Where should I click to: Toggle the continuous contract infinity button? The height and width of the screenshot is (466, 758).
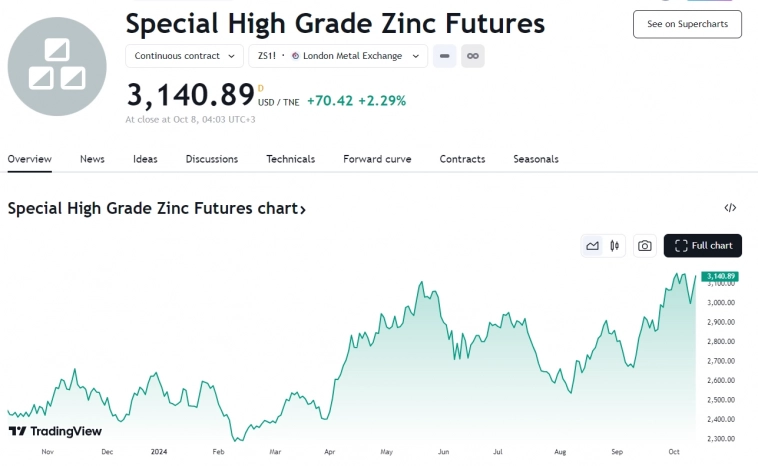click(473, 56)
